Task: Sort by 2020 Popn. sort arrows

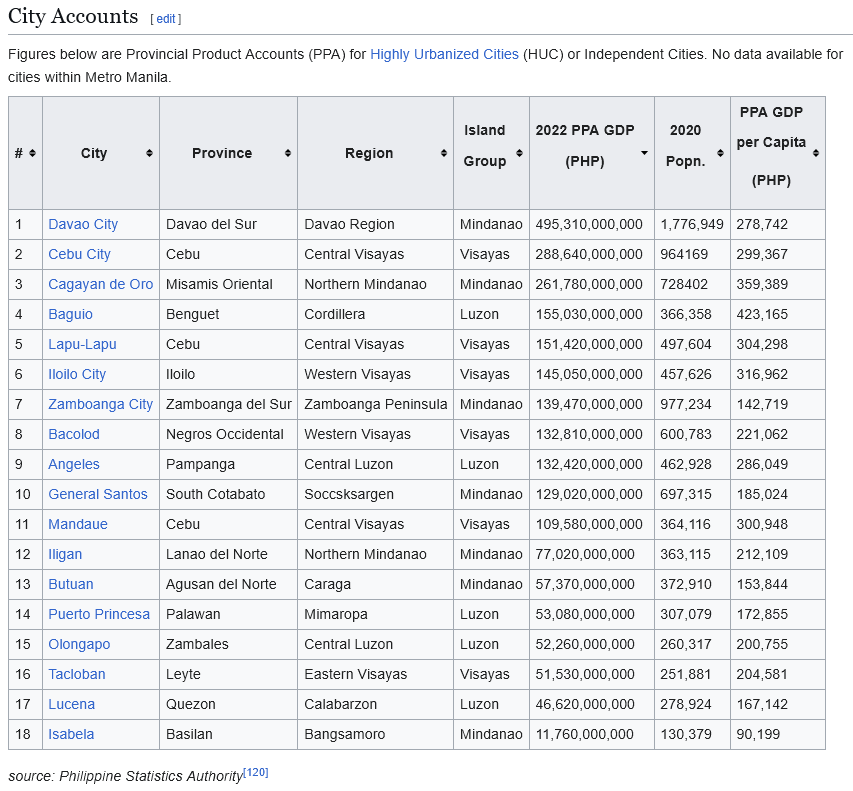Action: tap(720, 153)
